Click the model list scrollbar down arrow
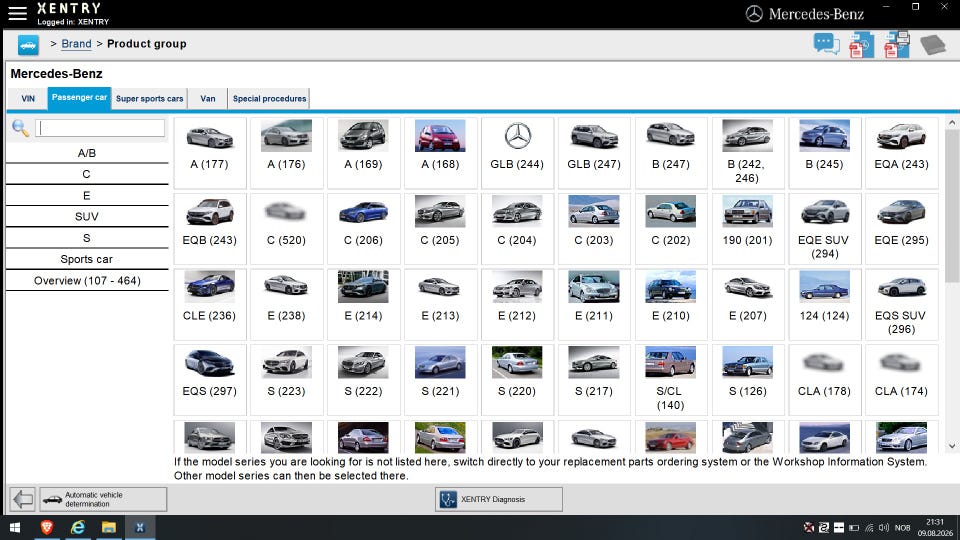Image resolution: width=960 pixels, height=540 pixels. (952, 446)
